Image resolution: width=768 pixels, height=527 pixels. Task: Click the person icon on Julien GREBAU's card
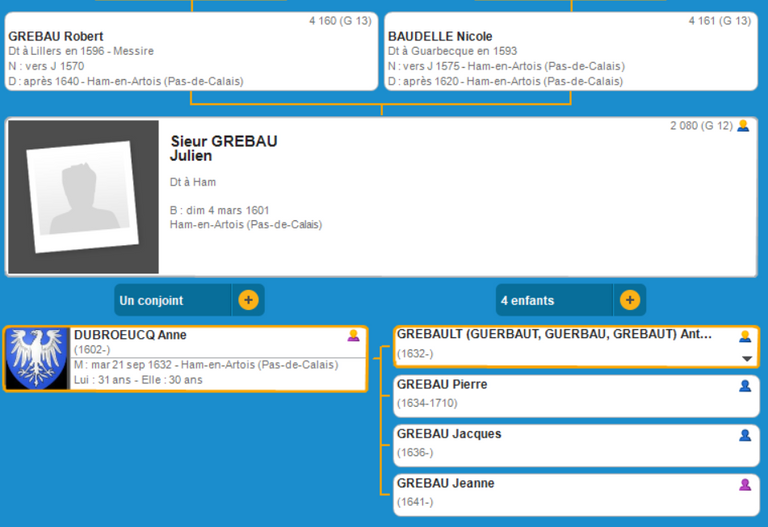743,126
